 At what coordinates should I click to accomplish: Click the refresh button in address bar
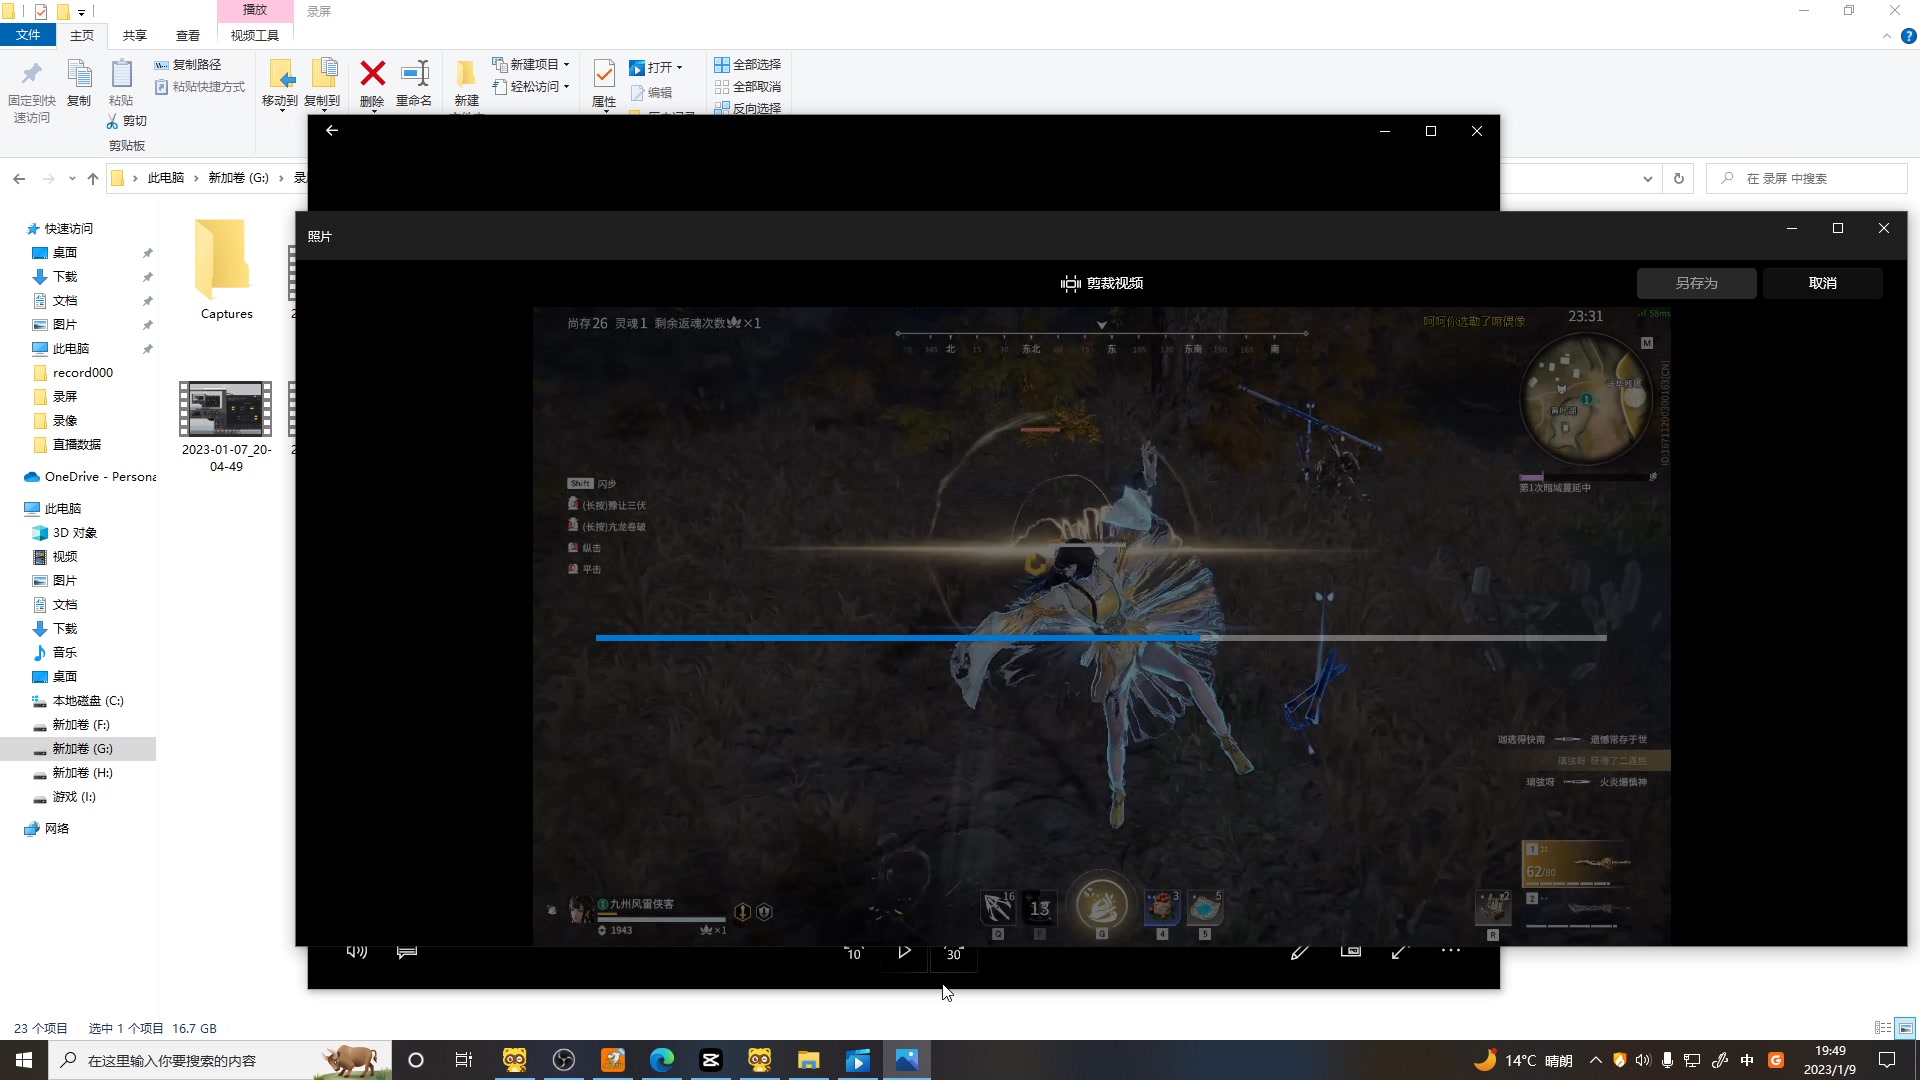(x=1679, y=179)
